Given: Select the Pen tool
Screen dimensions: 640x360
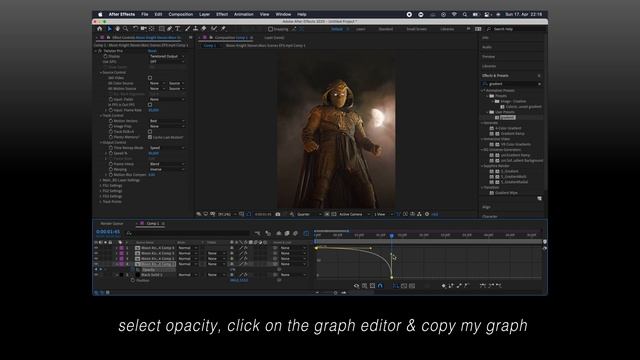Looking at the screenshot, I should click(169, 29).
